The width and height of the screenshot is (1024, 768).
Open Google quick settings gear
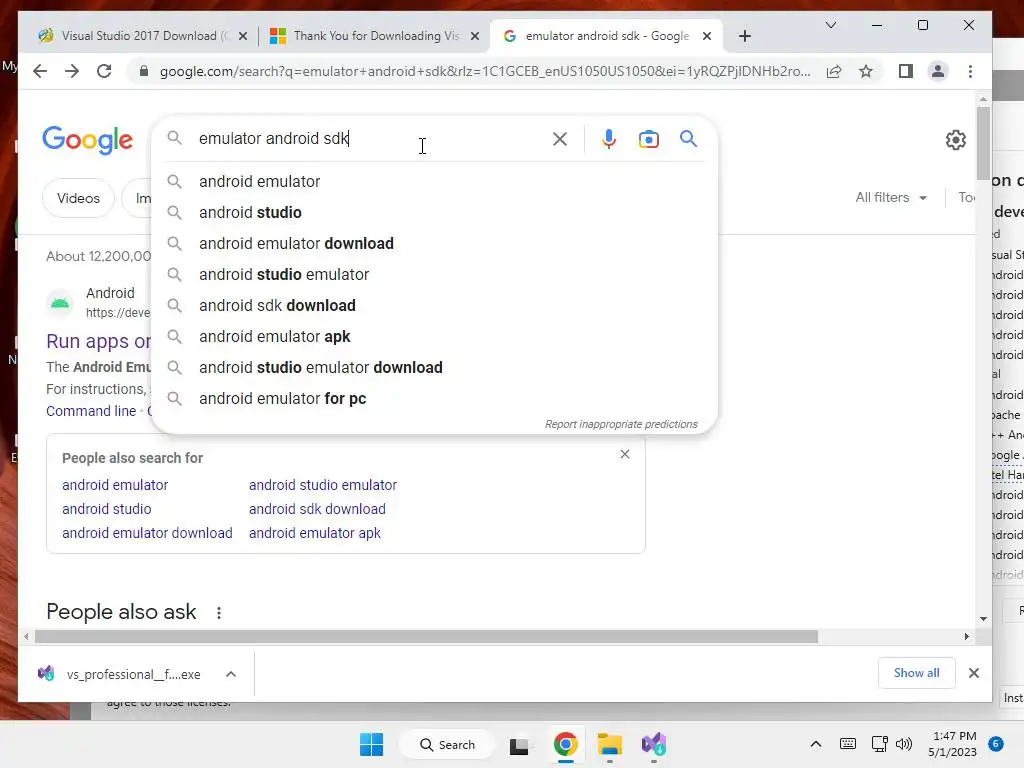[955, 139]
